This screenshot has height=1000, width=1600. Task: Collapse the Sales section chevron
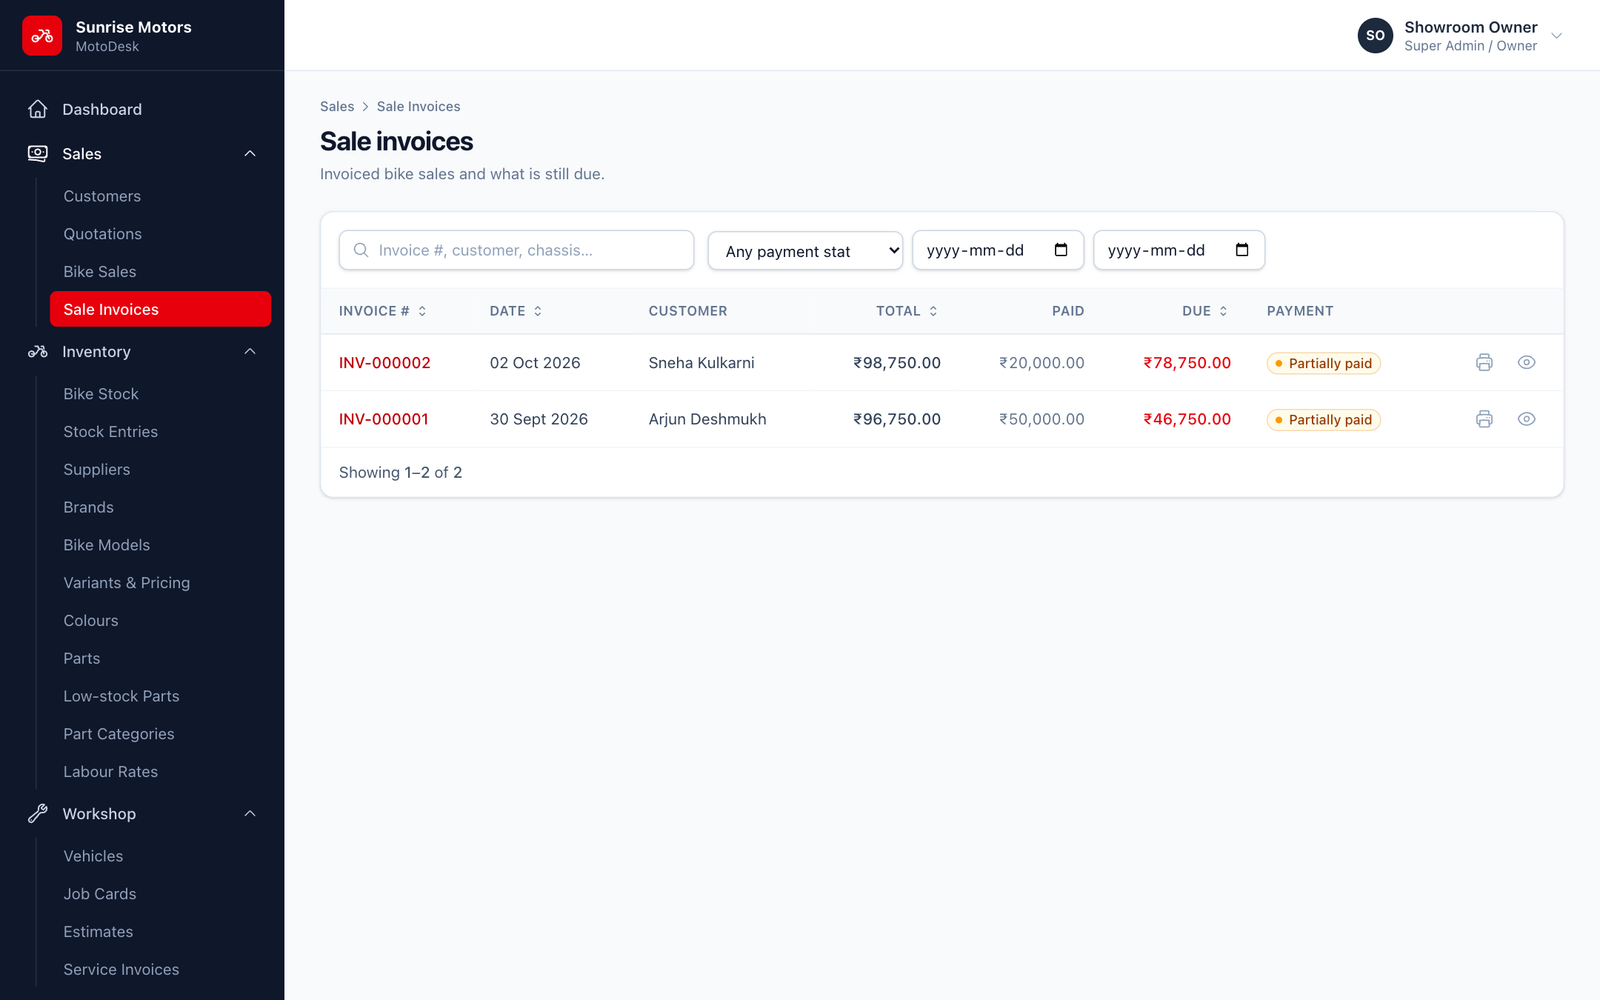(250, 154)
